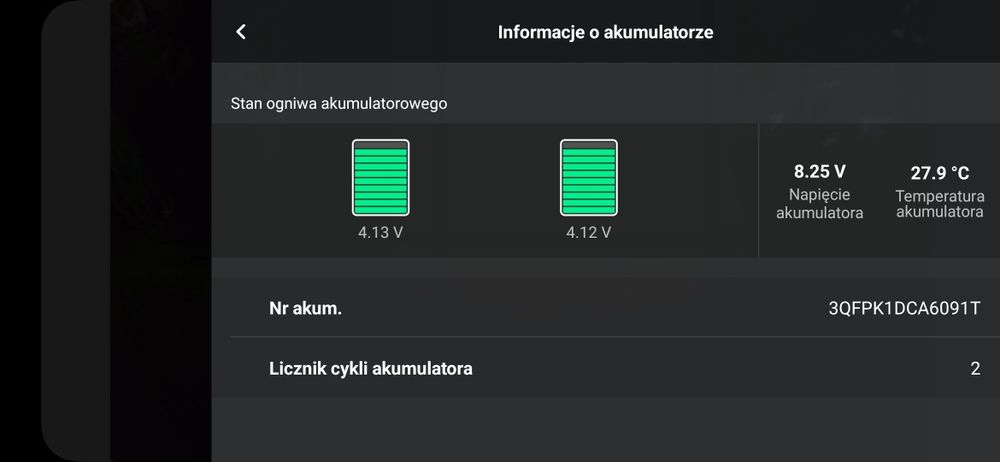Select the "Temperatura akumulatora" label
Image resolution: width=1000 pixels, height=462 pixels.
point(939,204)
